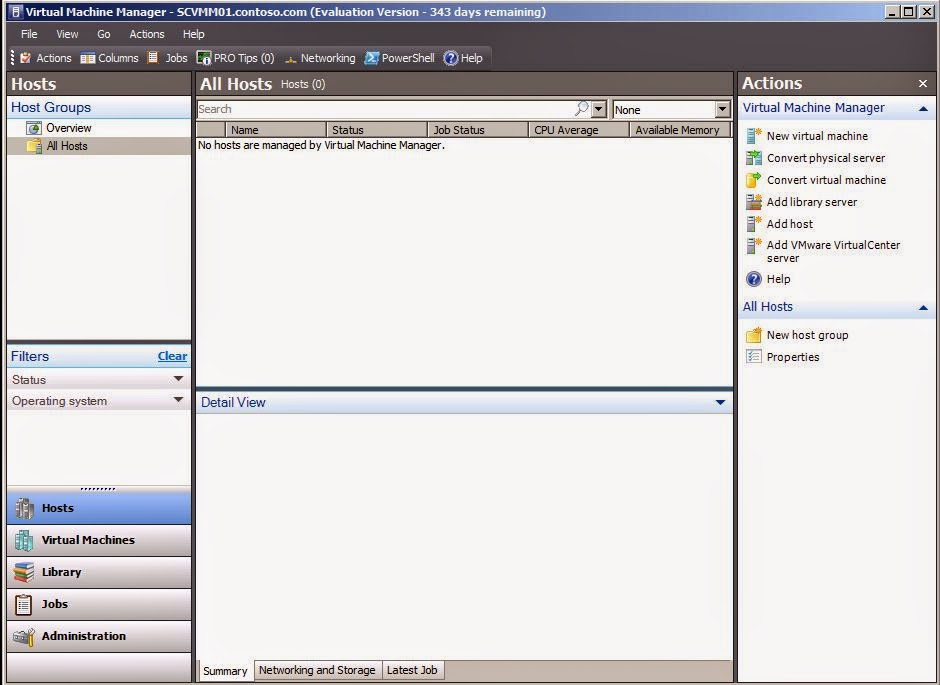Click the search magnifier icon
This screenshot has width=940, height=685.
pos(582,108)
